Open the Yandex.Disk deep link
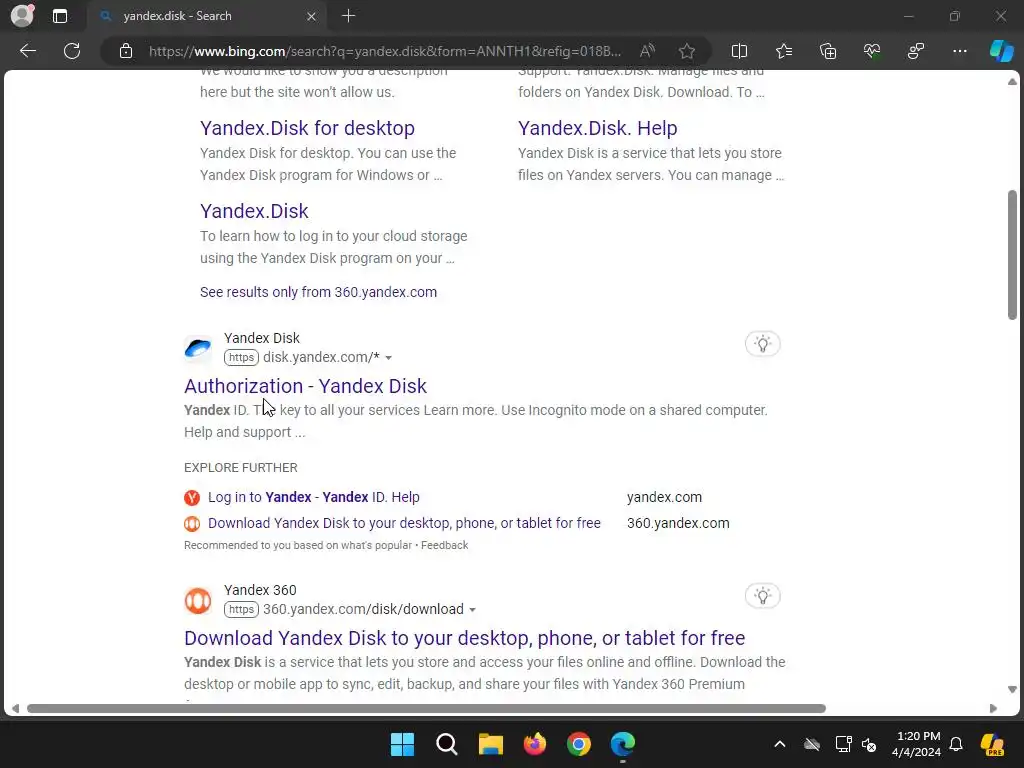1024x768 pixels. (x=254, y=211)
